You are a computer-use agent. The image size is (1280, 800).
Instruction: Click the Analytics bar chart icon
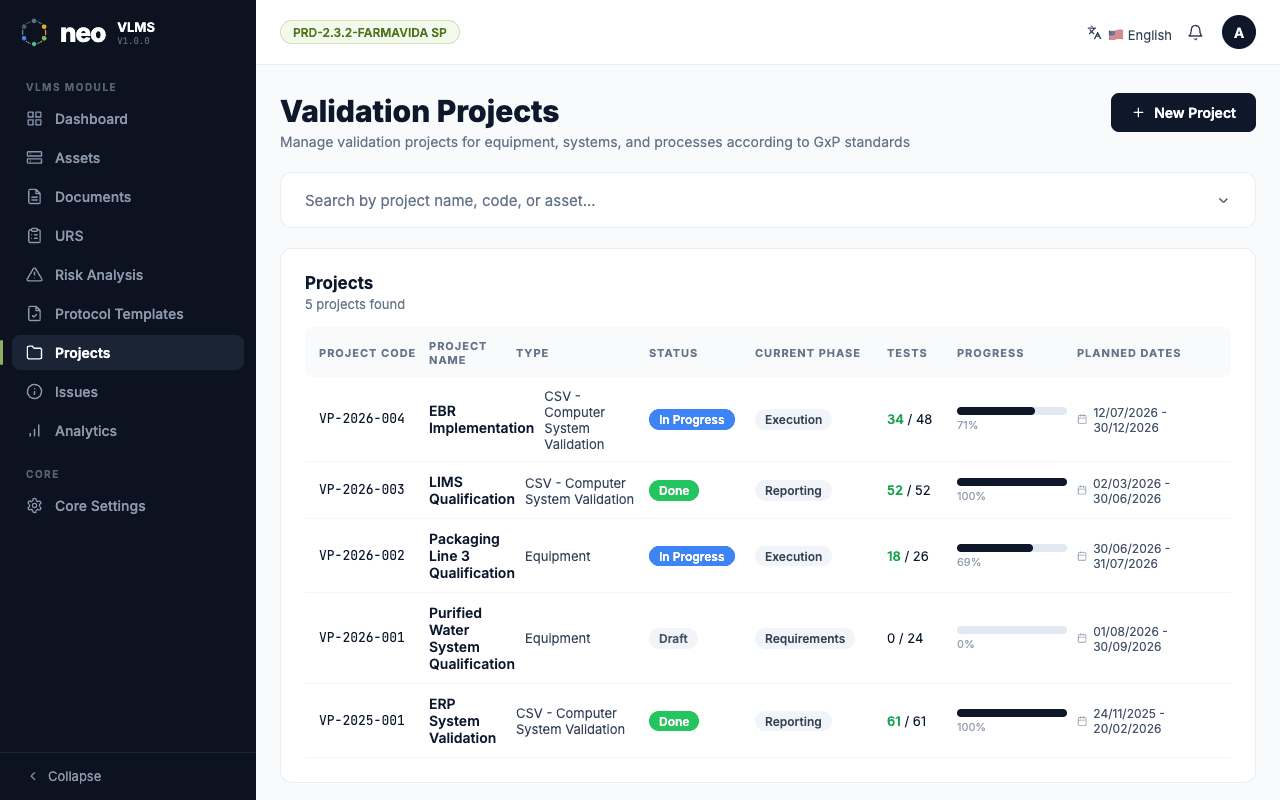tap(34, 431)
